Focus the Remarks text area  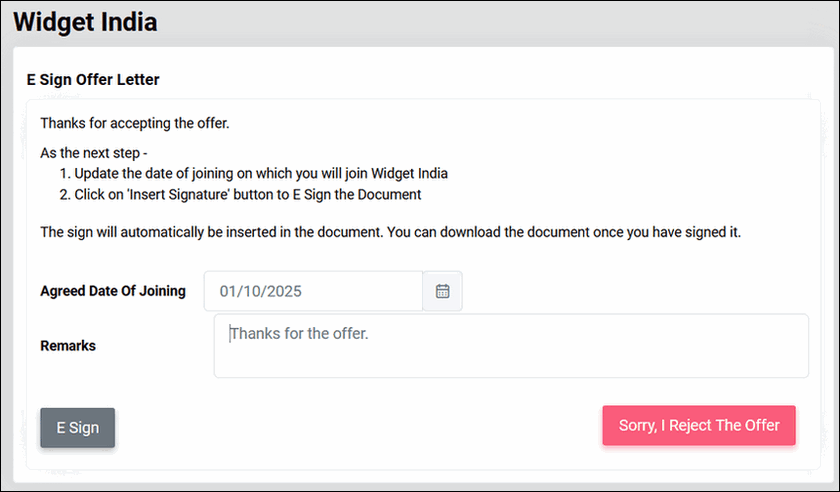510,346
